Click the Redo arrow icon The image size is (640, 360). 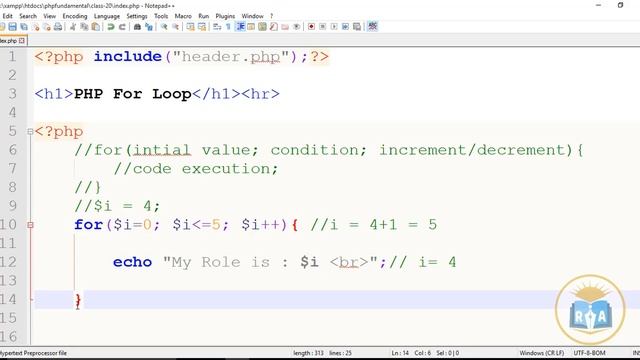[x=122, y=27]
